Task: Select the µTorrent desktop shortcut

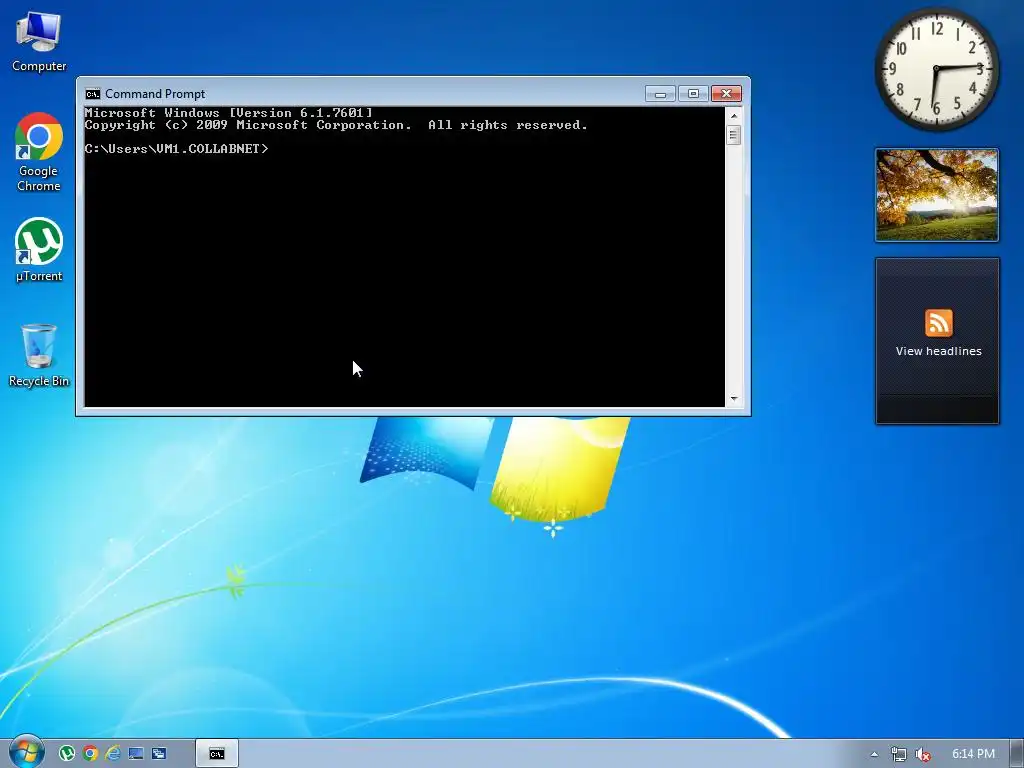Action: click(39, 249)
